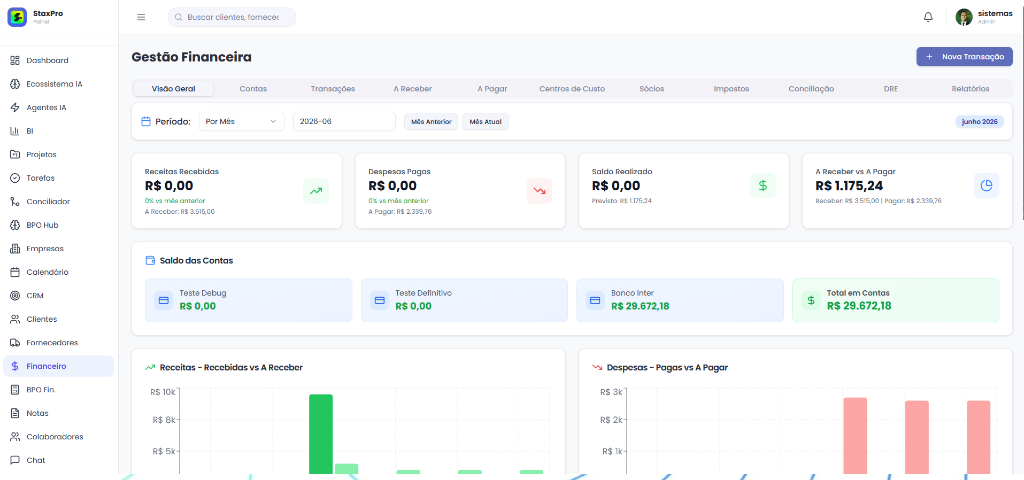Click the tallest green Receitas bar

(x=321, y=434)
